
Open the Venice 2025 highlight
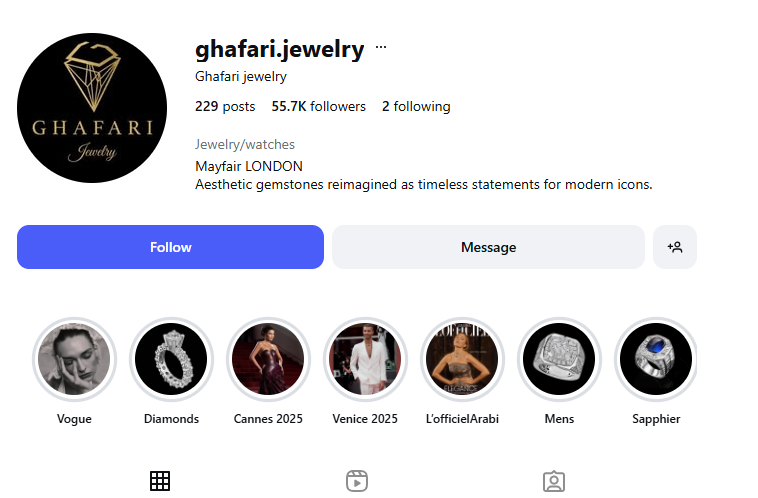click(x=365, y=359)
